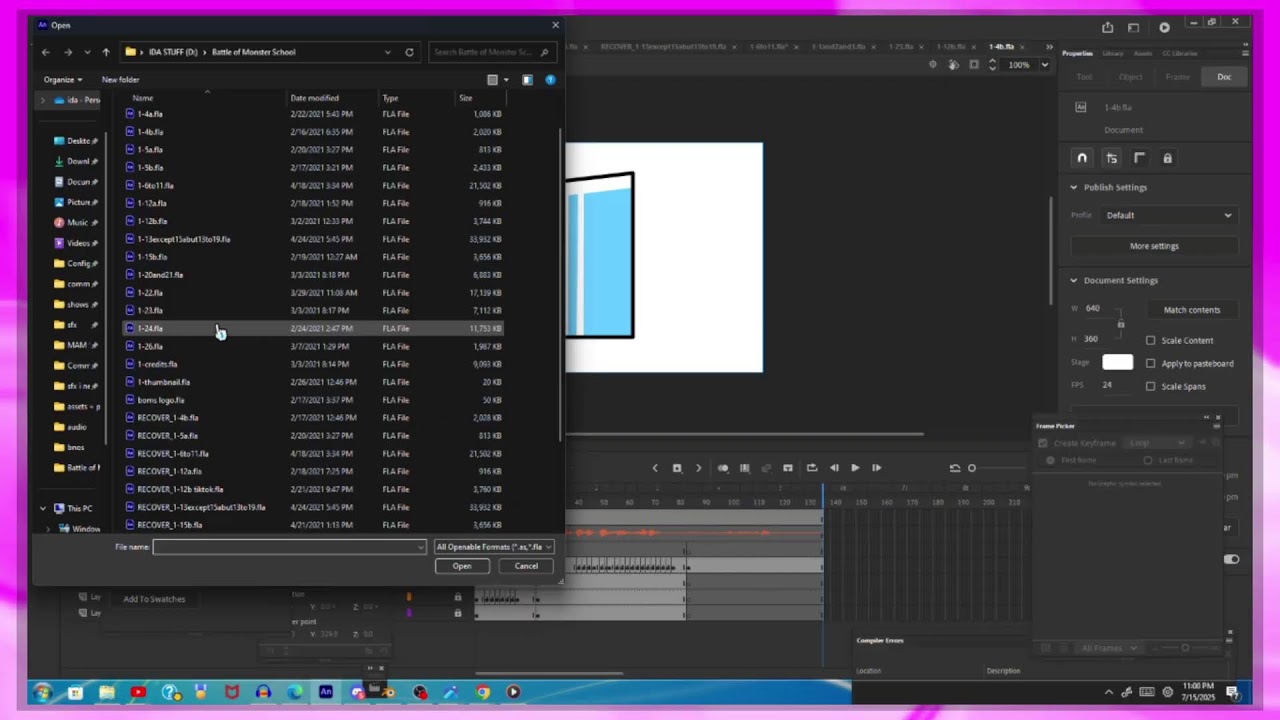Collapse the This PC tree node
This screenshot has height=720, width=1280.
[x=43, y=508]
